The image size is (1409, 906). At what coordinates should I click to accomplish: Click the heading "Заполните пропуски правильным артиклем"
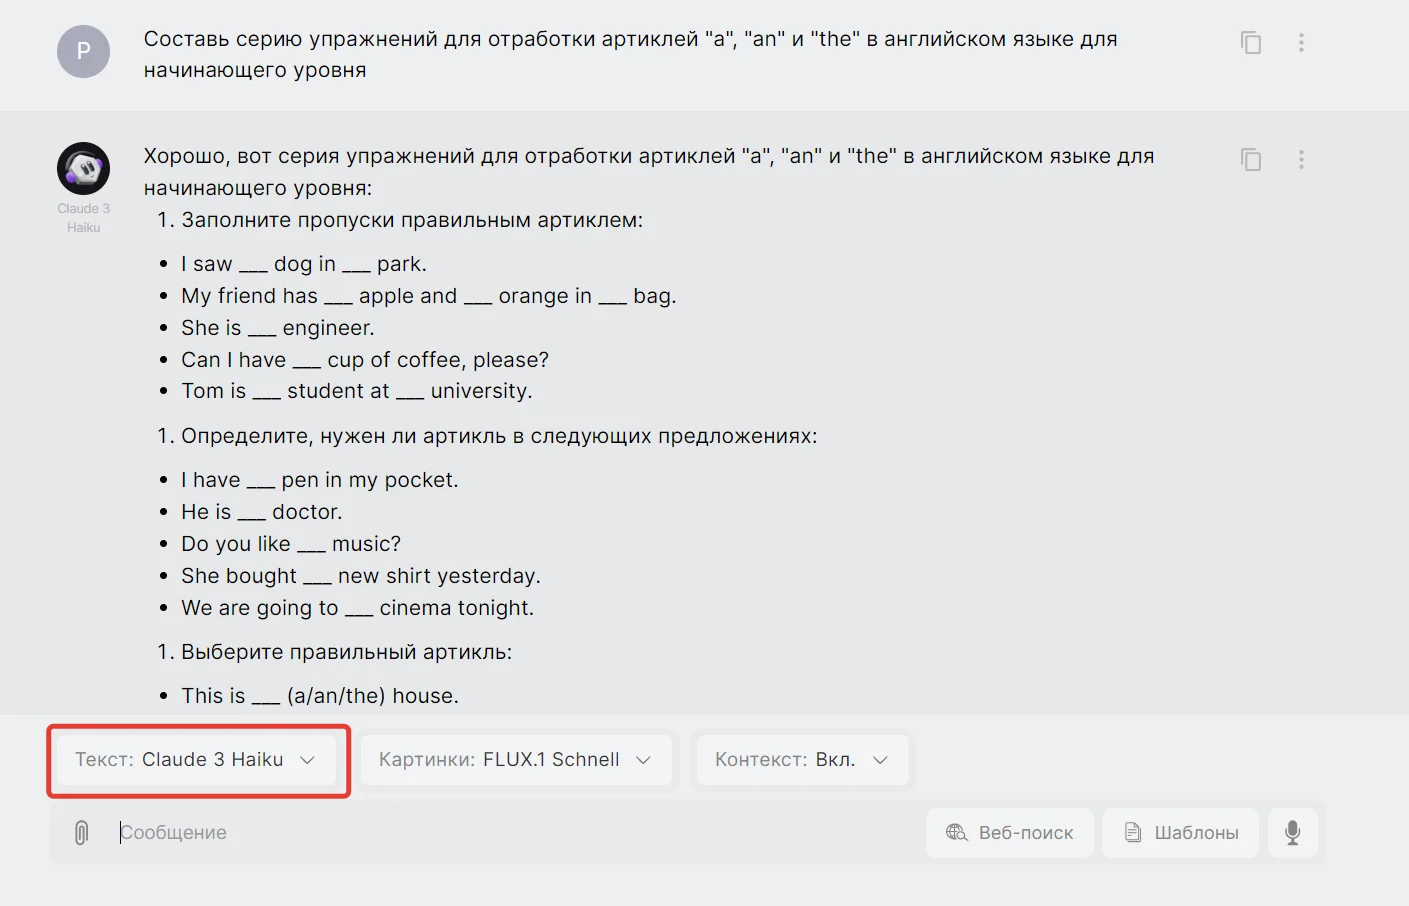pos(411,220)
